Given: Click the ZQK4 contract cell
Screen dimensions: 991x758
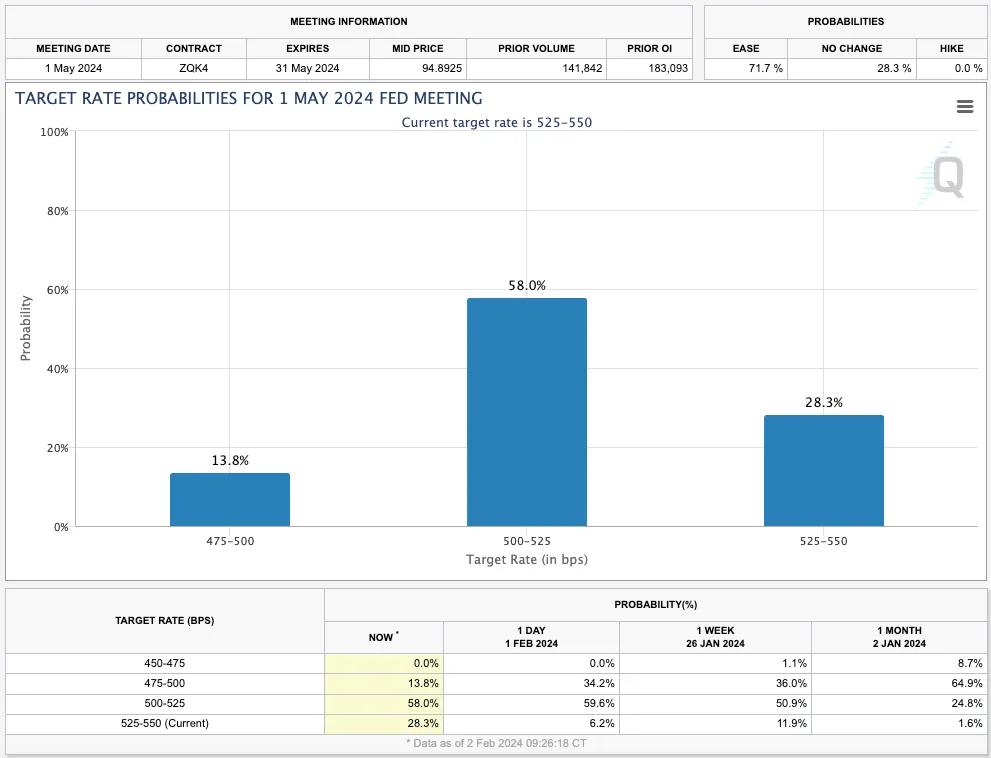Looking at the screenshot, I should 194,68.
